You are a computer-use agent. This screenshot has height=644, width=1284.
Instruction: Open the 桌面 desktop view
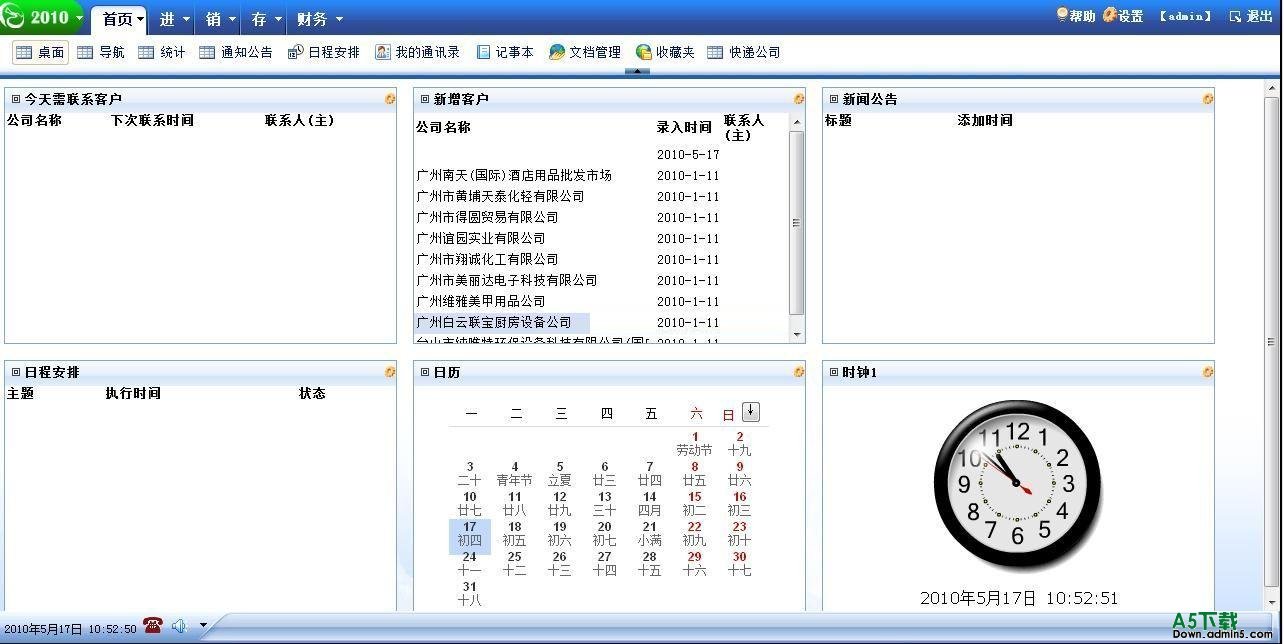40,53
